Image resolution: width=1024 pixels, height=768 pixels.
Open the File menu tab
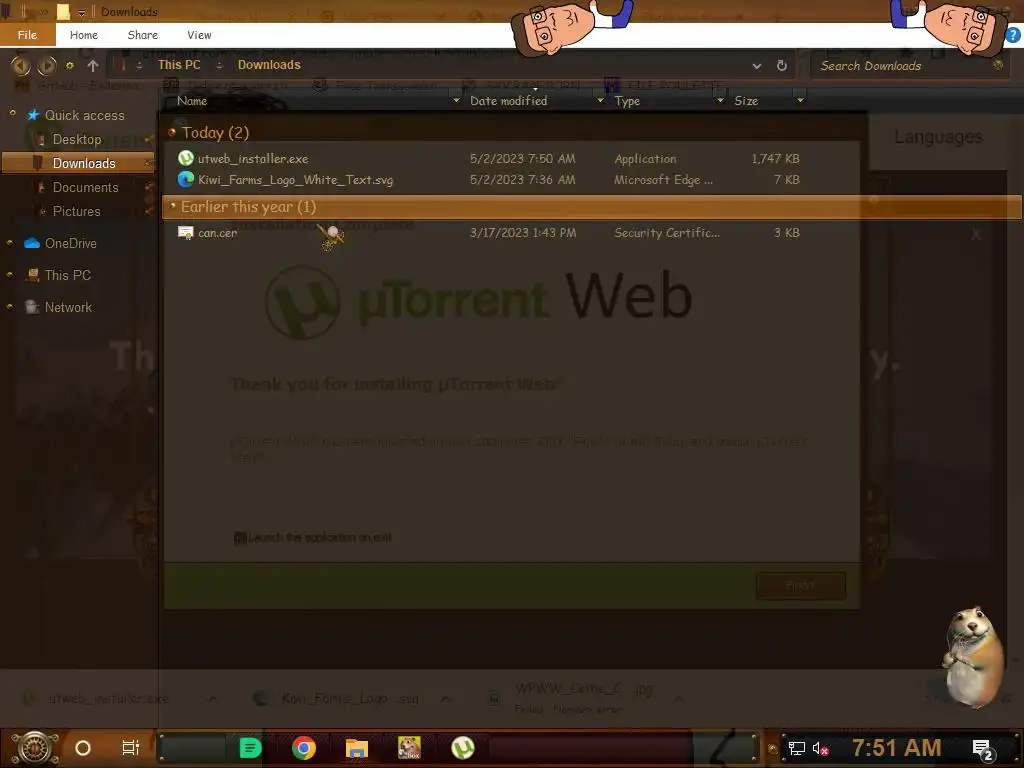27,35
